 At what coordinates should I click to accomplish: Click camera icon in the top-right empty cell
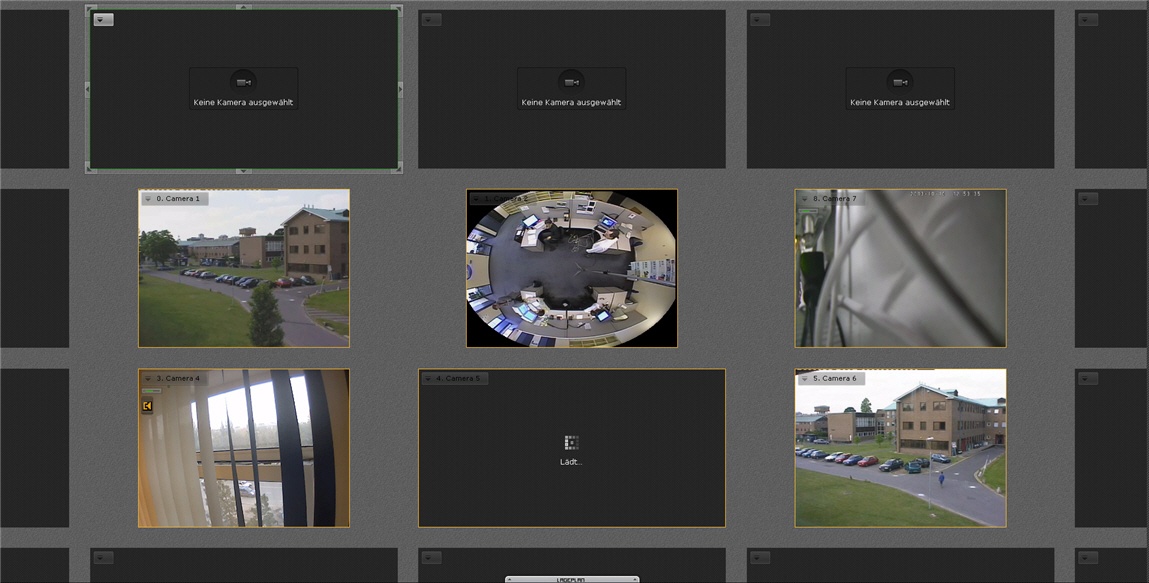tap(899, 82)
